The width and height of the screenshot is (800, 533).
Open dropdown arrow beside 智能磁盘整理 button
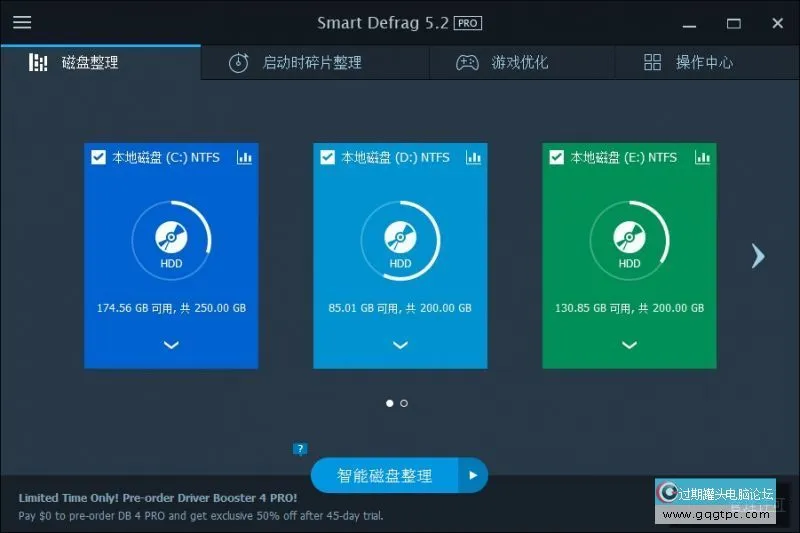pos(473,476)
